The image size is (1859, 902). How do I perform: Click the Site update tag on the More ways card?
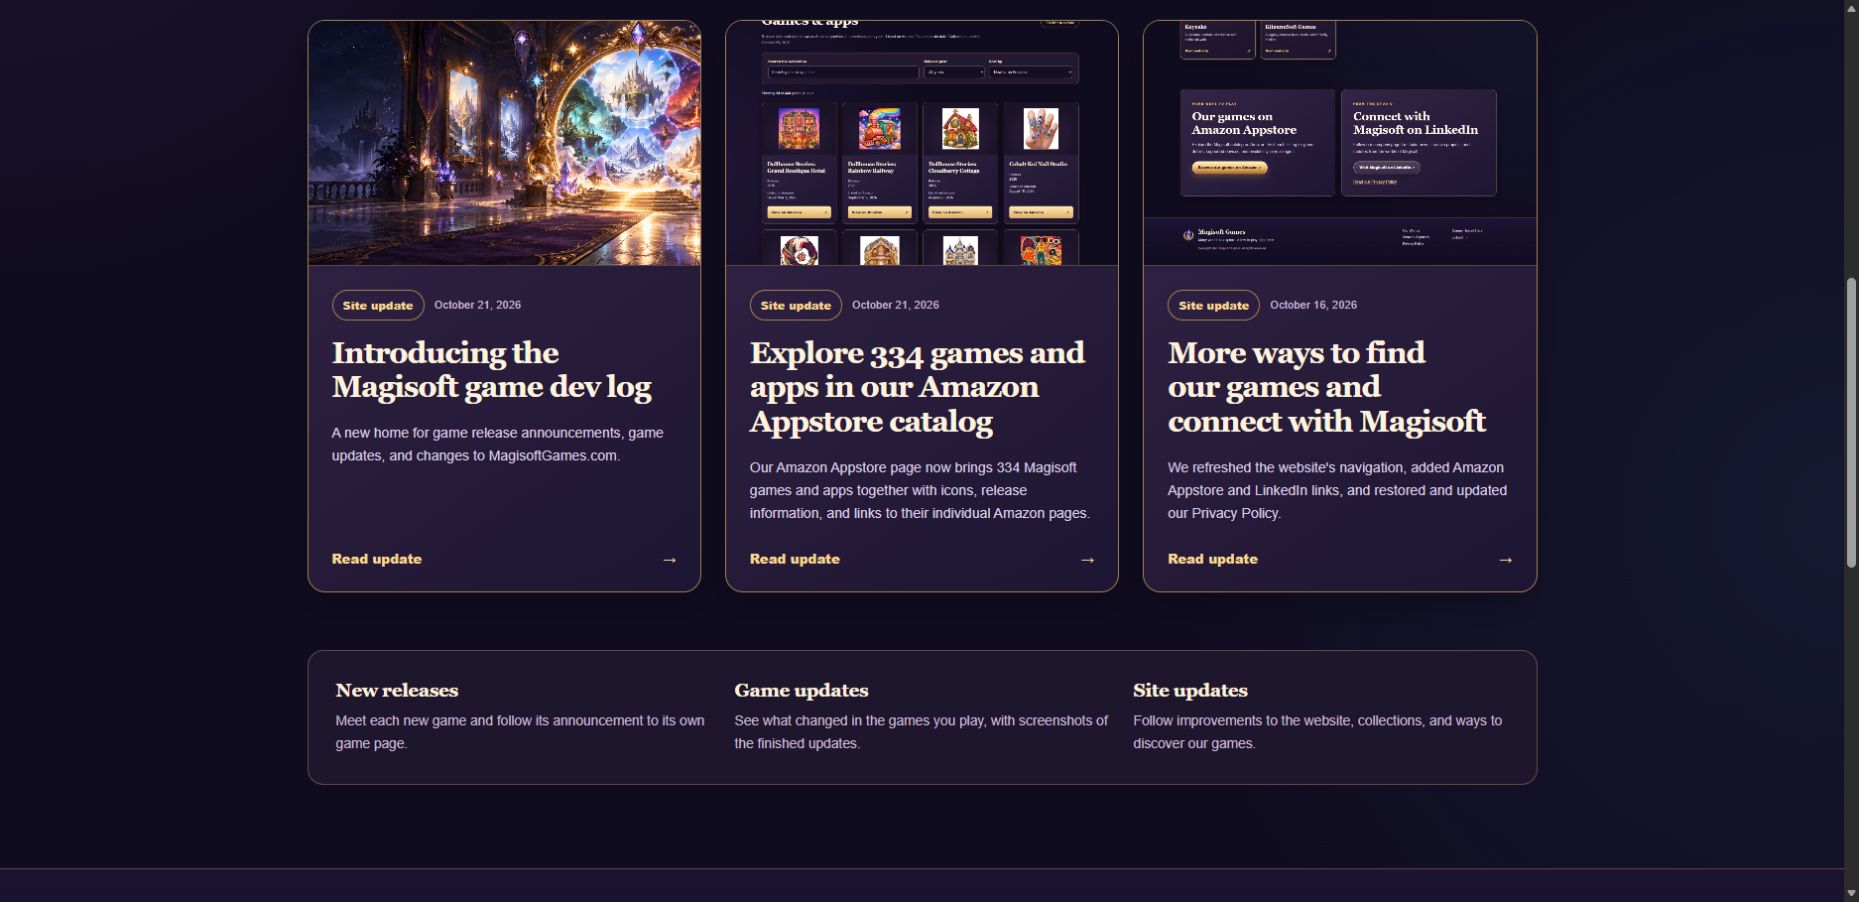(x=1214, y=305)
